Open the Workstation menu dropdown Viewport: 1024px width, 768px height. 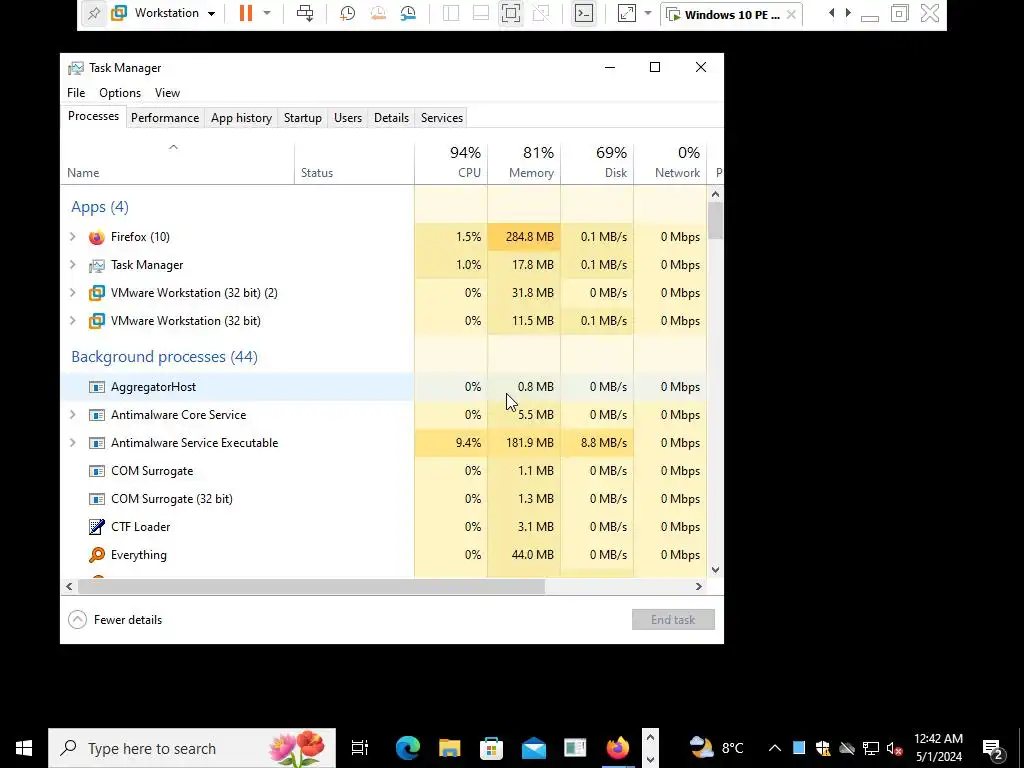[163, 13]
